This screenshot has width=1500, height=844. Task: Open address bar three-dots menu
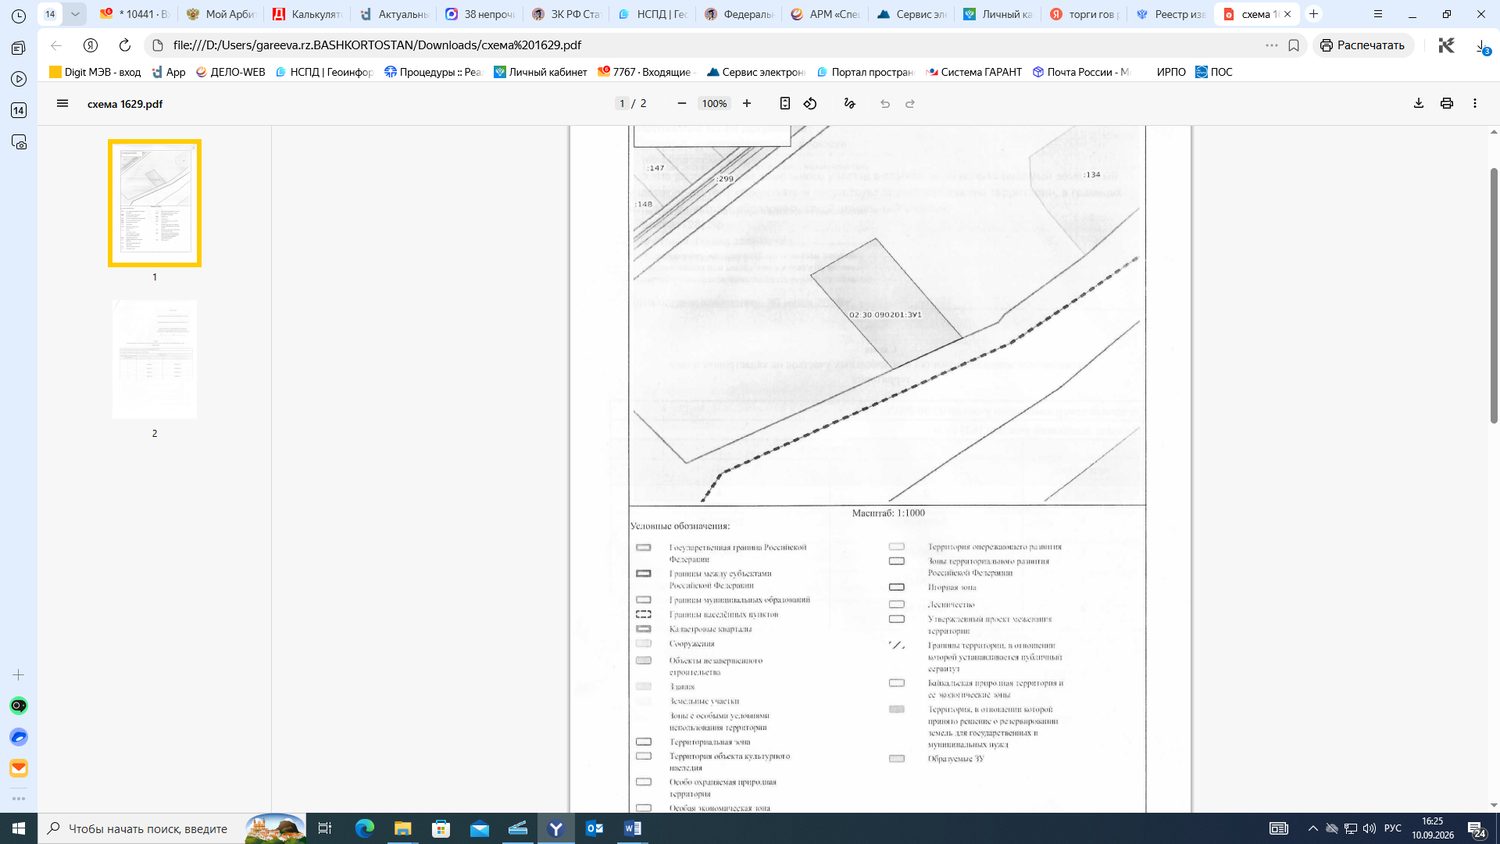[1271, 45]
